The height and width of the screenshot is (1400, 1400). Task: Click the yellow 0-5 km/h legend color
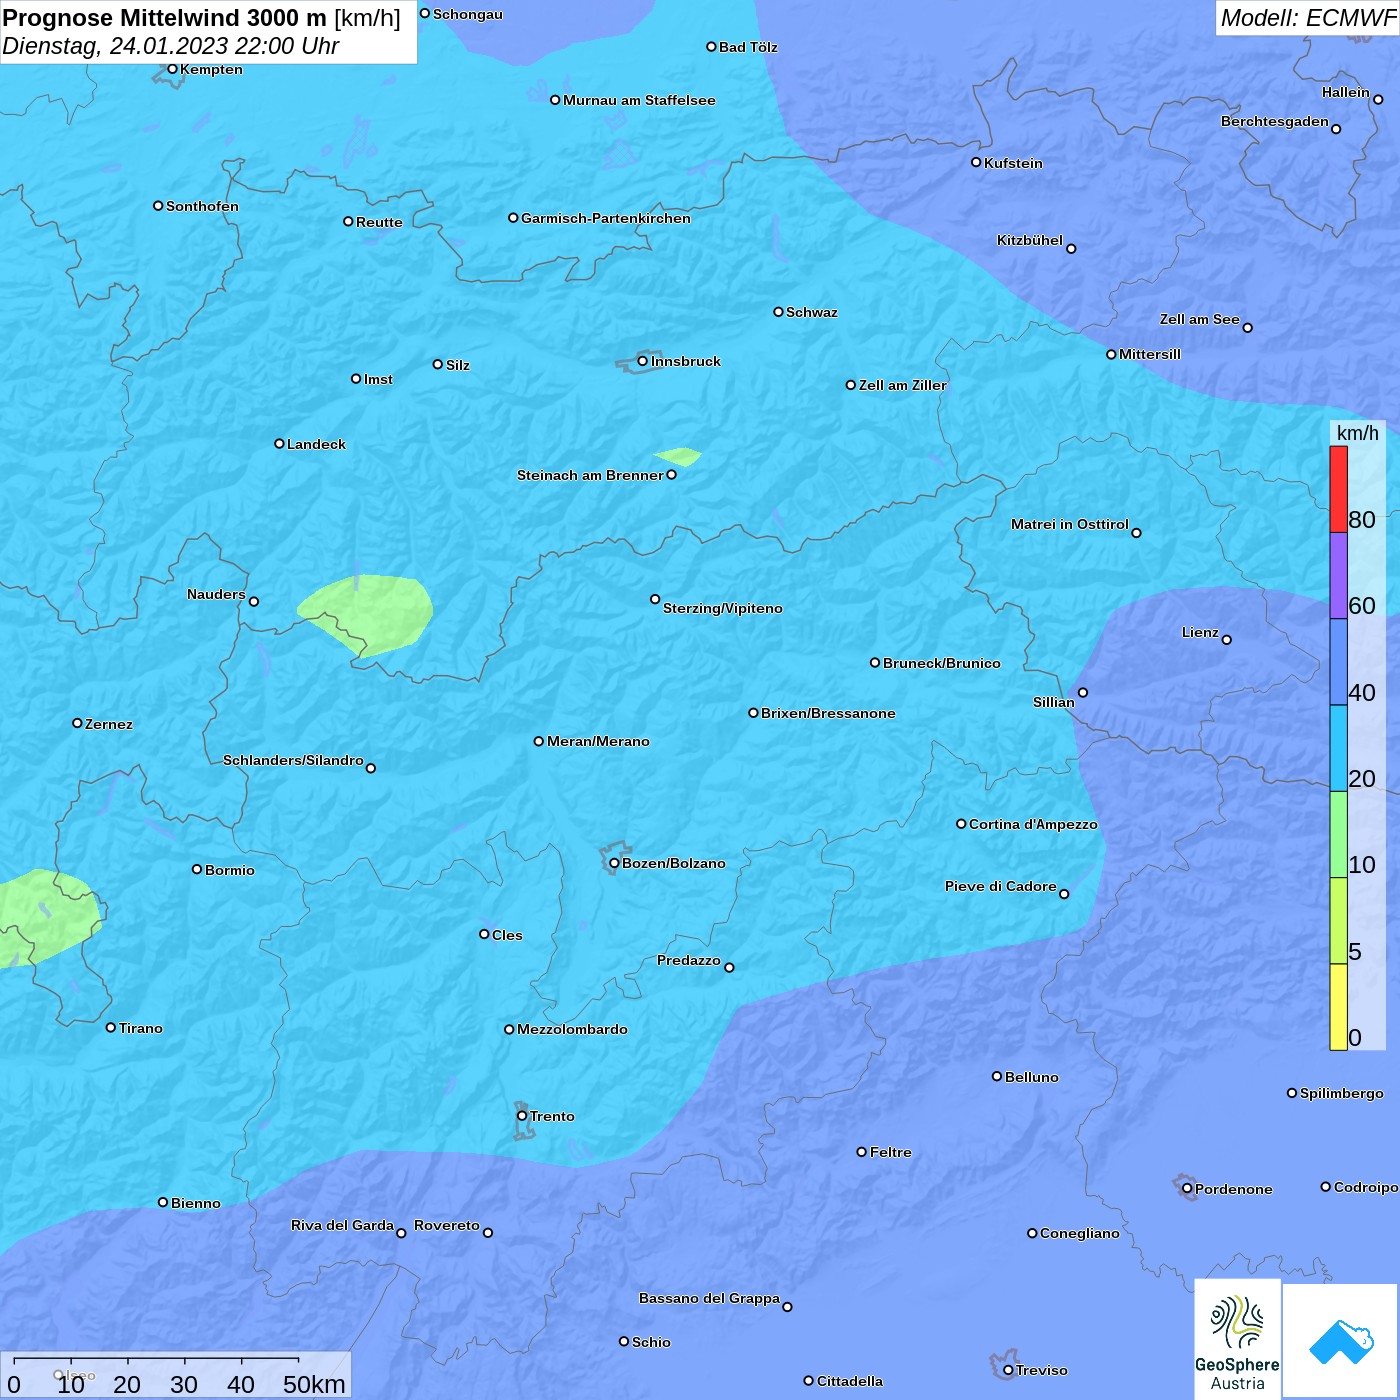pos(1338,1007)
